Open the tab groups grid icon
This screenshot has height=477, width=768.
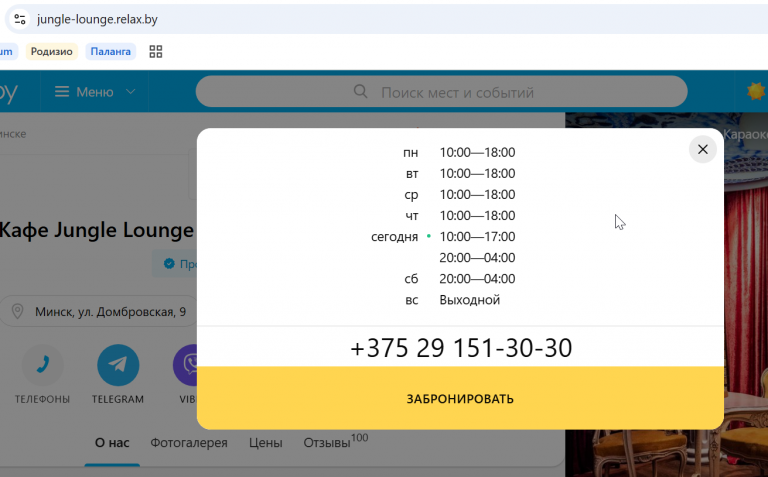[156, 51]
